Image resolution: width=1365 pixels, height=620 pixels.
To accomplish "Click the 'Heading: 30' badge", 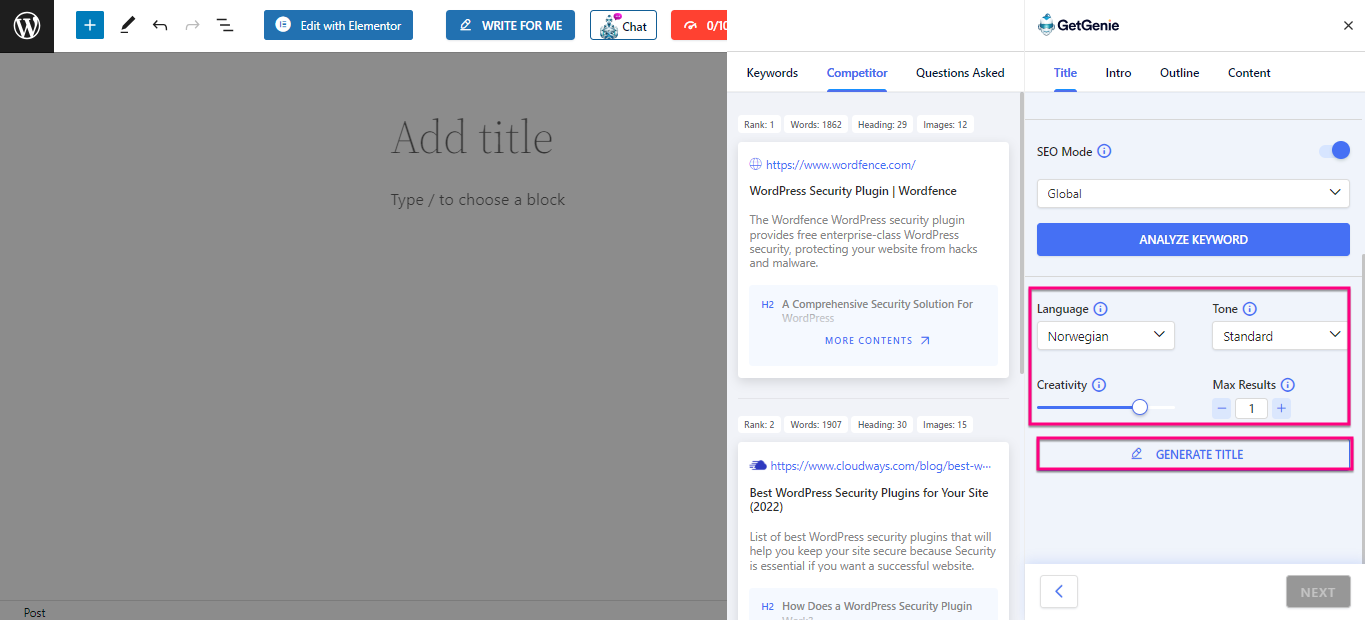I will click(x=882, y=425).
